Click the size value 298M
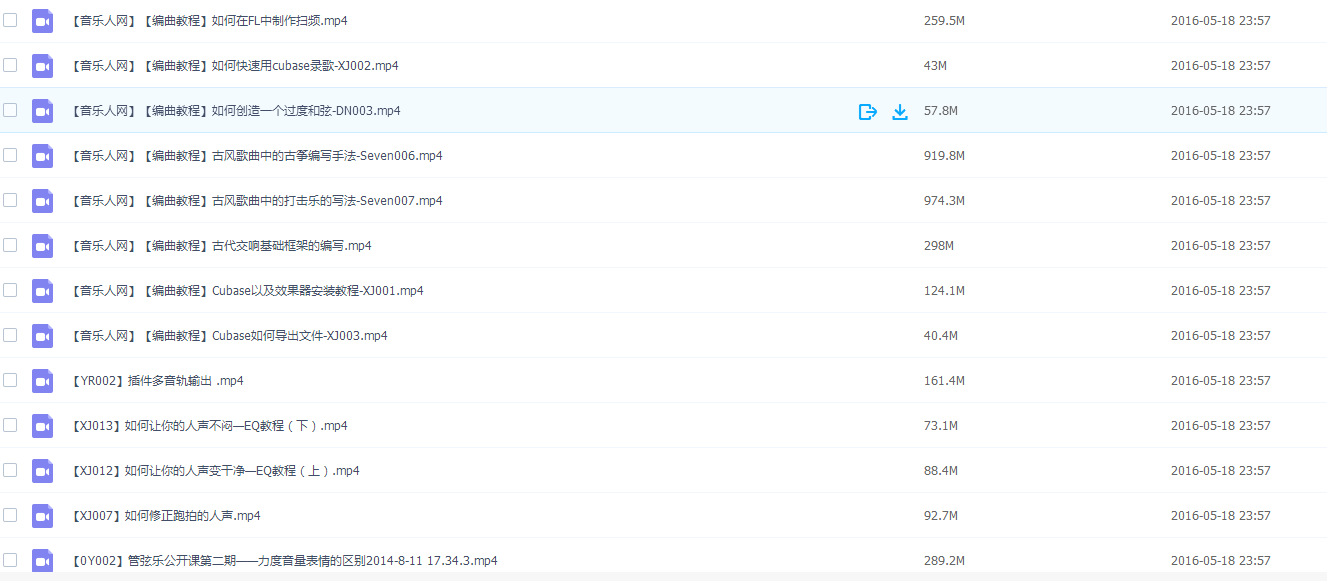The height and width of the screenshot is (581, 1327). (939, 246)
